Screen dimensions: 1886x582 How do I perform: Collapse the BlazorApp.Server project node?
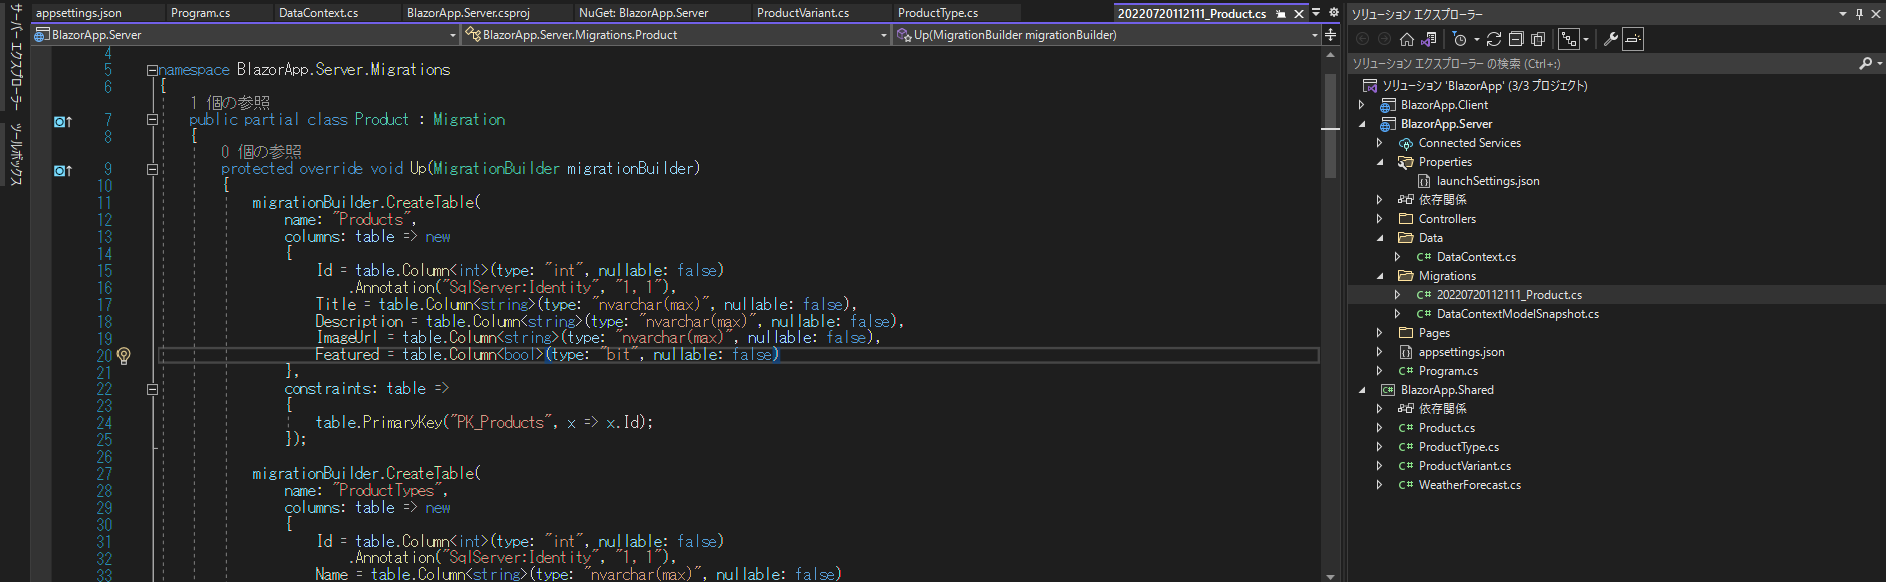(x=1361, y=124)
